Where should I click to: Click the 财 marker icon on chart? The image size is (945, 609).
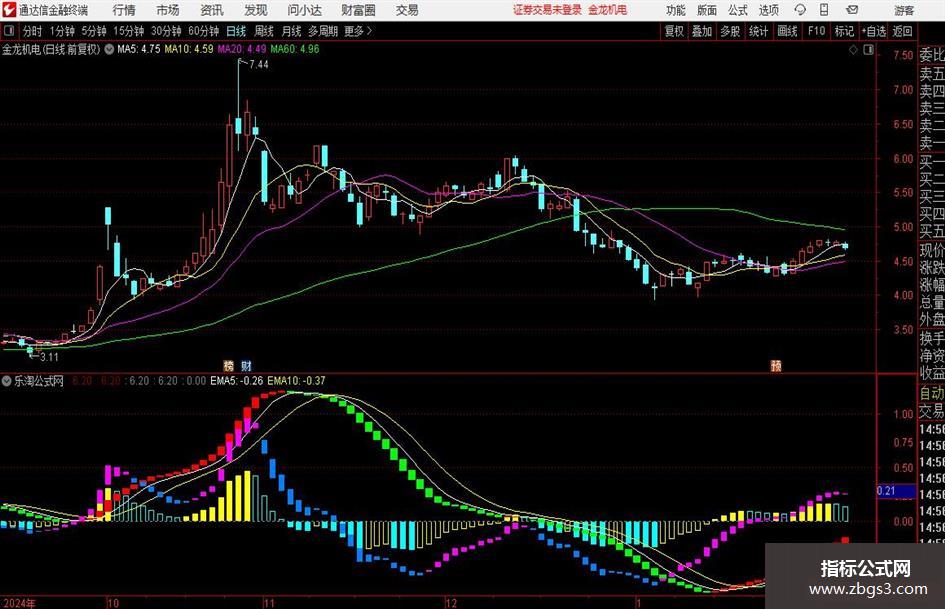246,365
